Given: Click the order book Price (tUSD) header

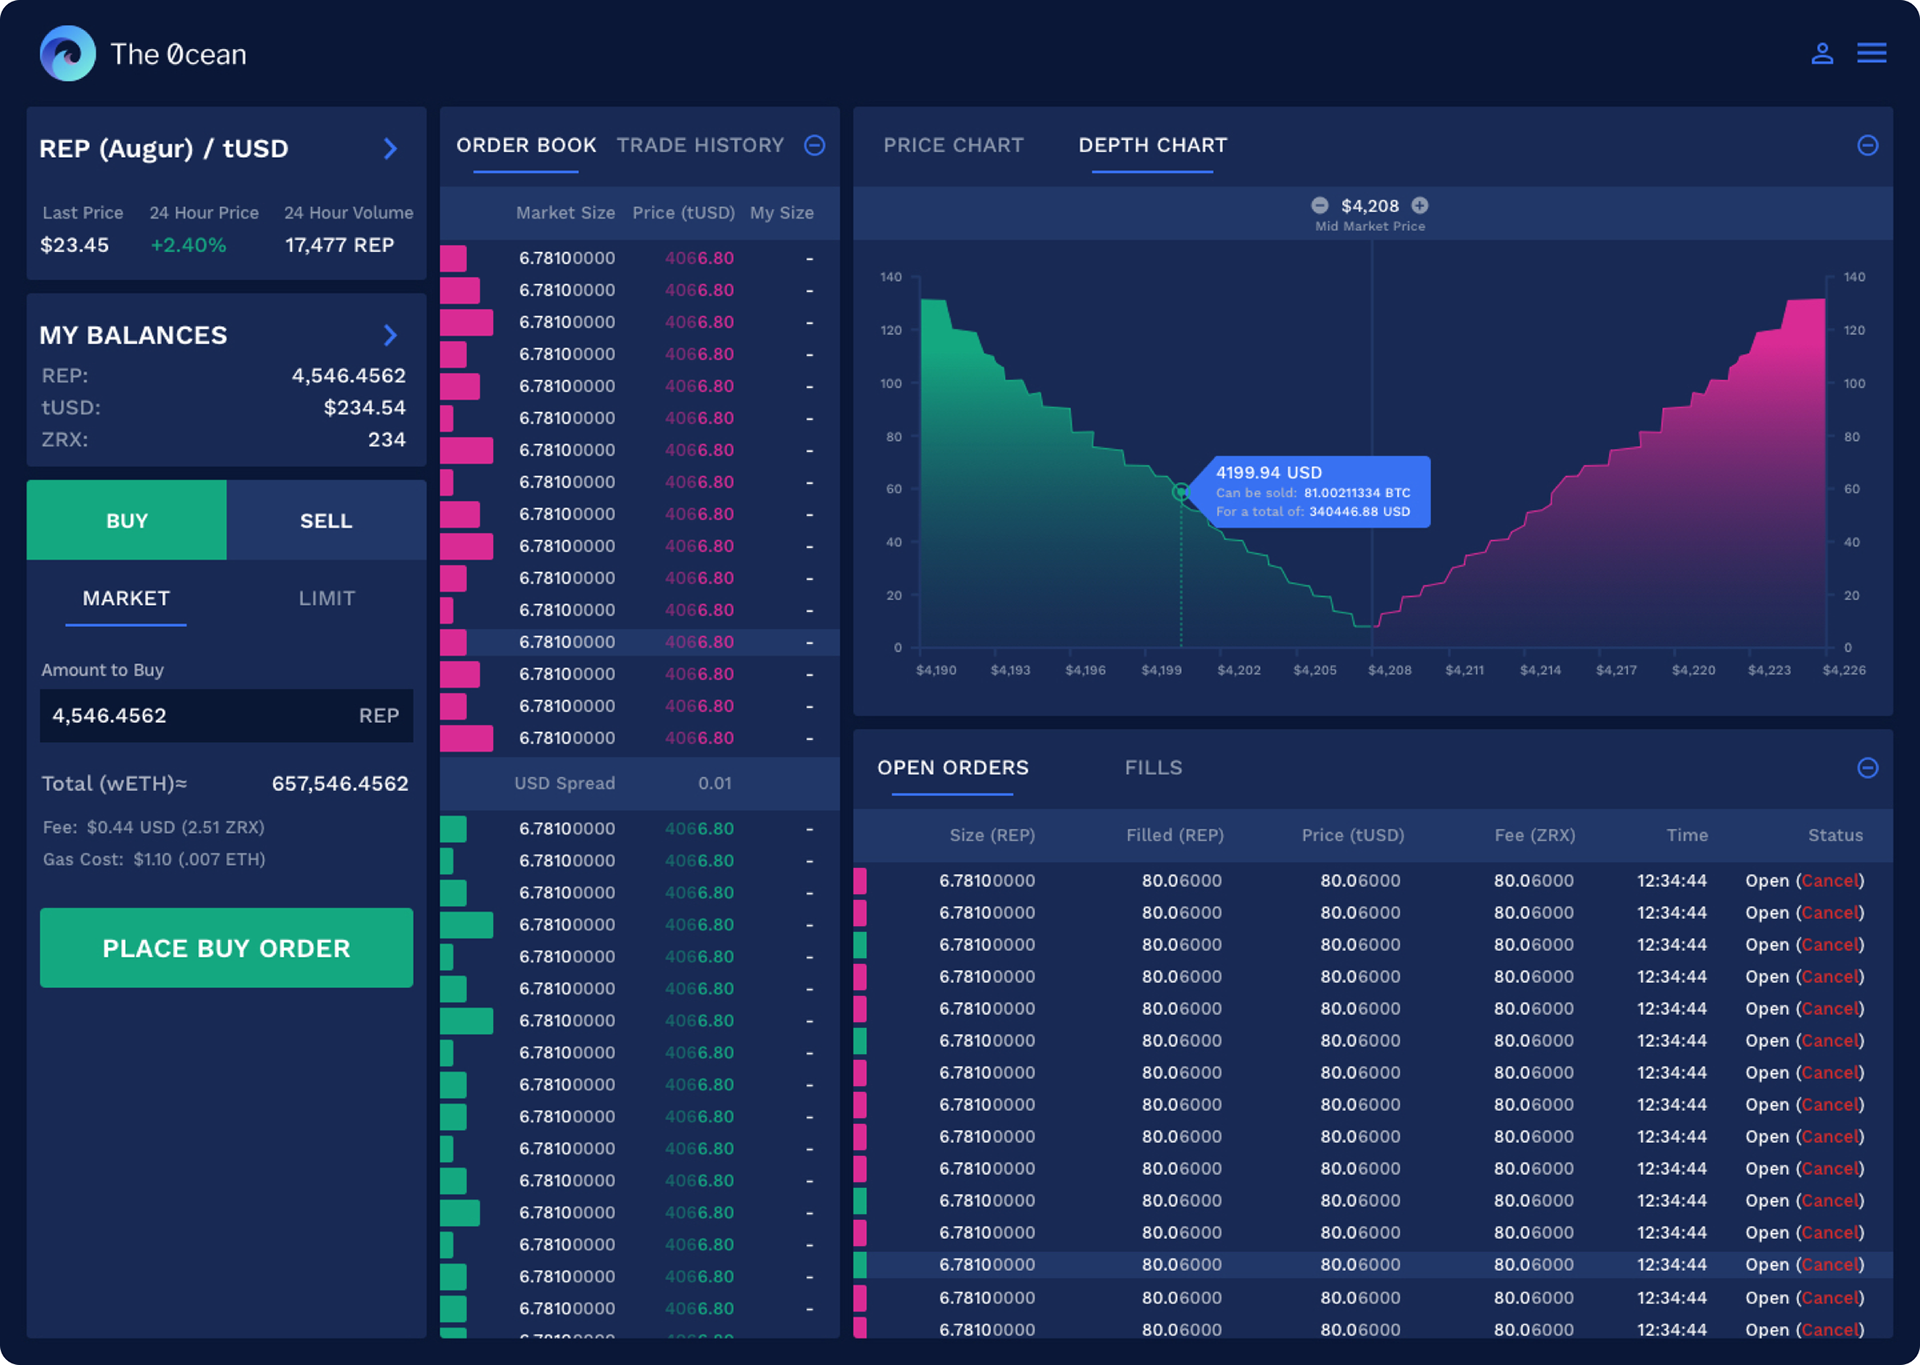Looking at the screenshot, I should (683, 213).
